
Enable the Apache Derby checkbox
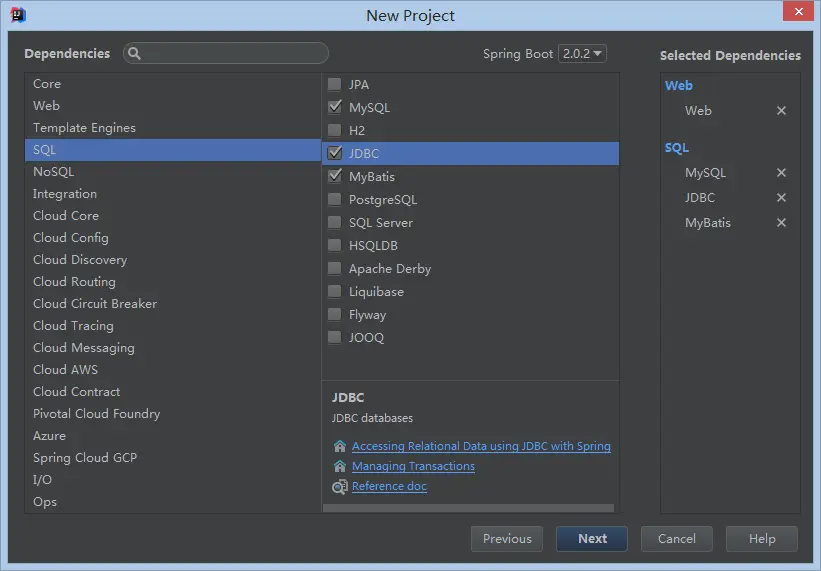point(334,268)
